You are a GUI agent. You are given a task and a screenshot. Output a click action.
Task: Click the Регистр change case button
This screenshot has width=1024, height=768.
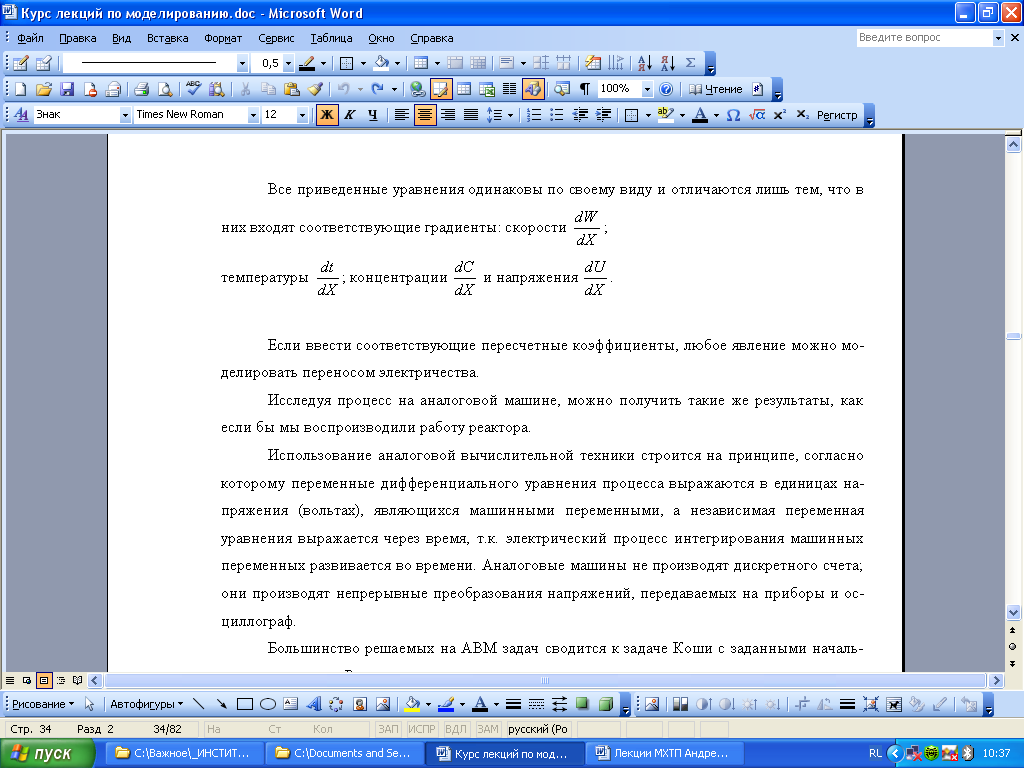click(837, 115)
